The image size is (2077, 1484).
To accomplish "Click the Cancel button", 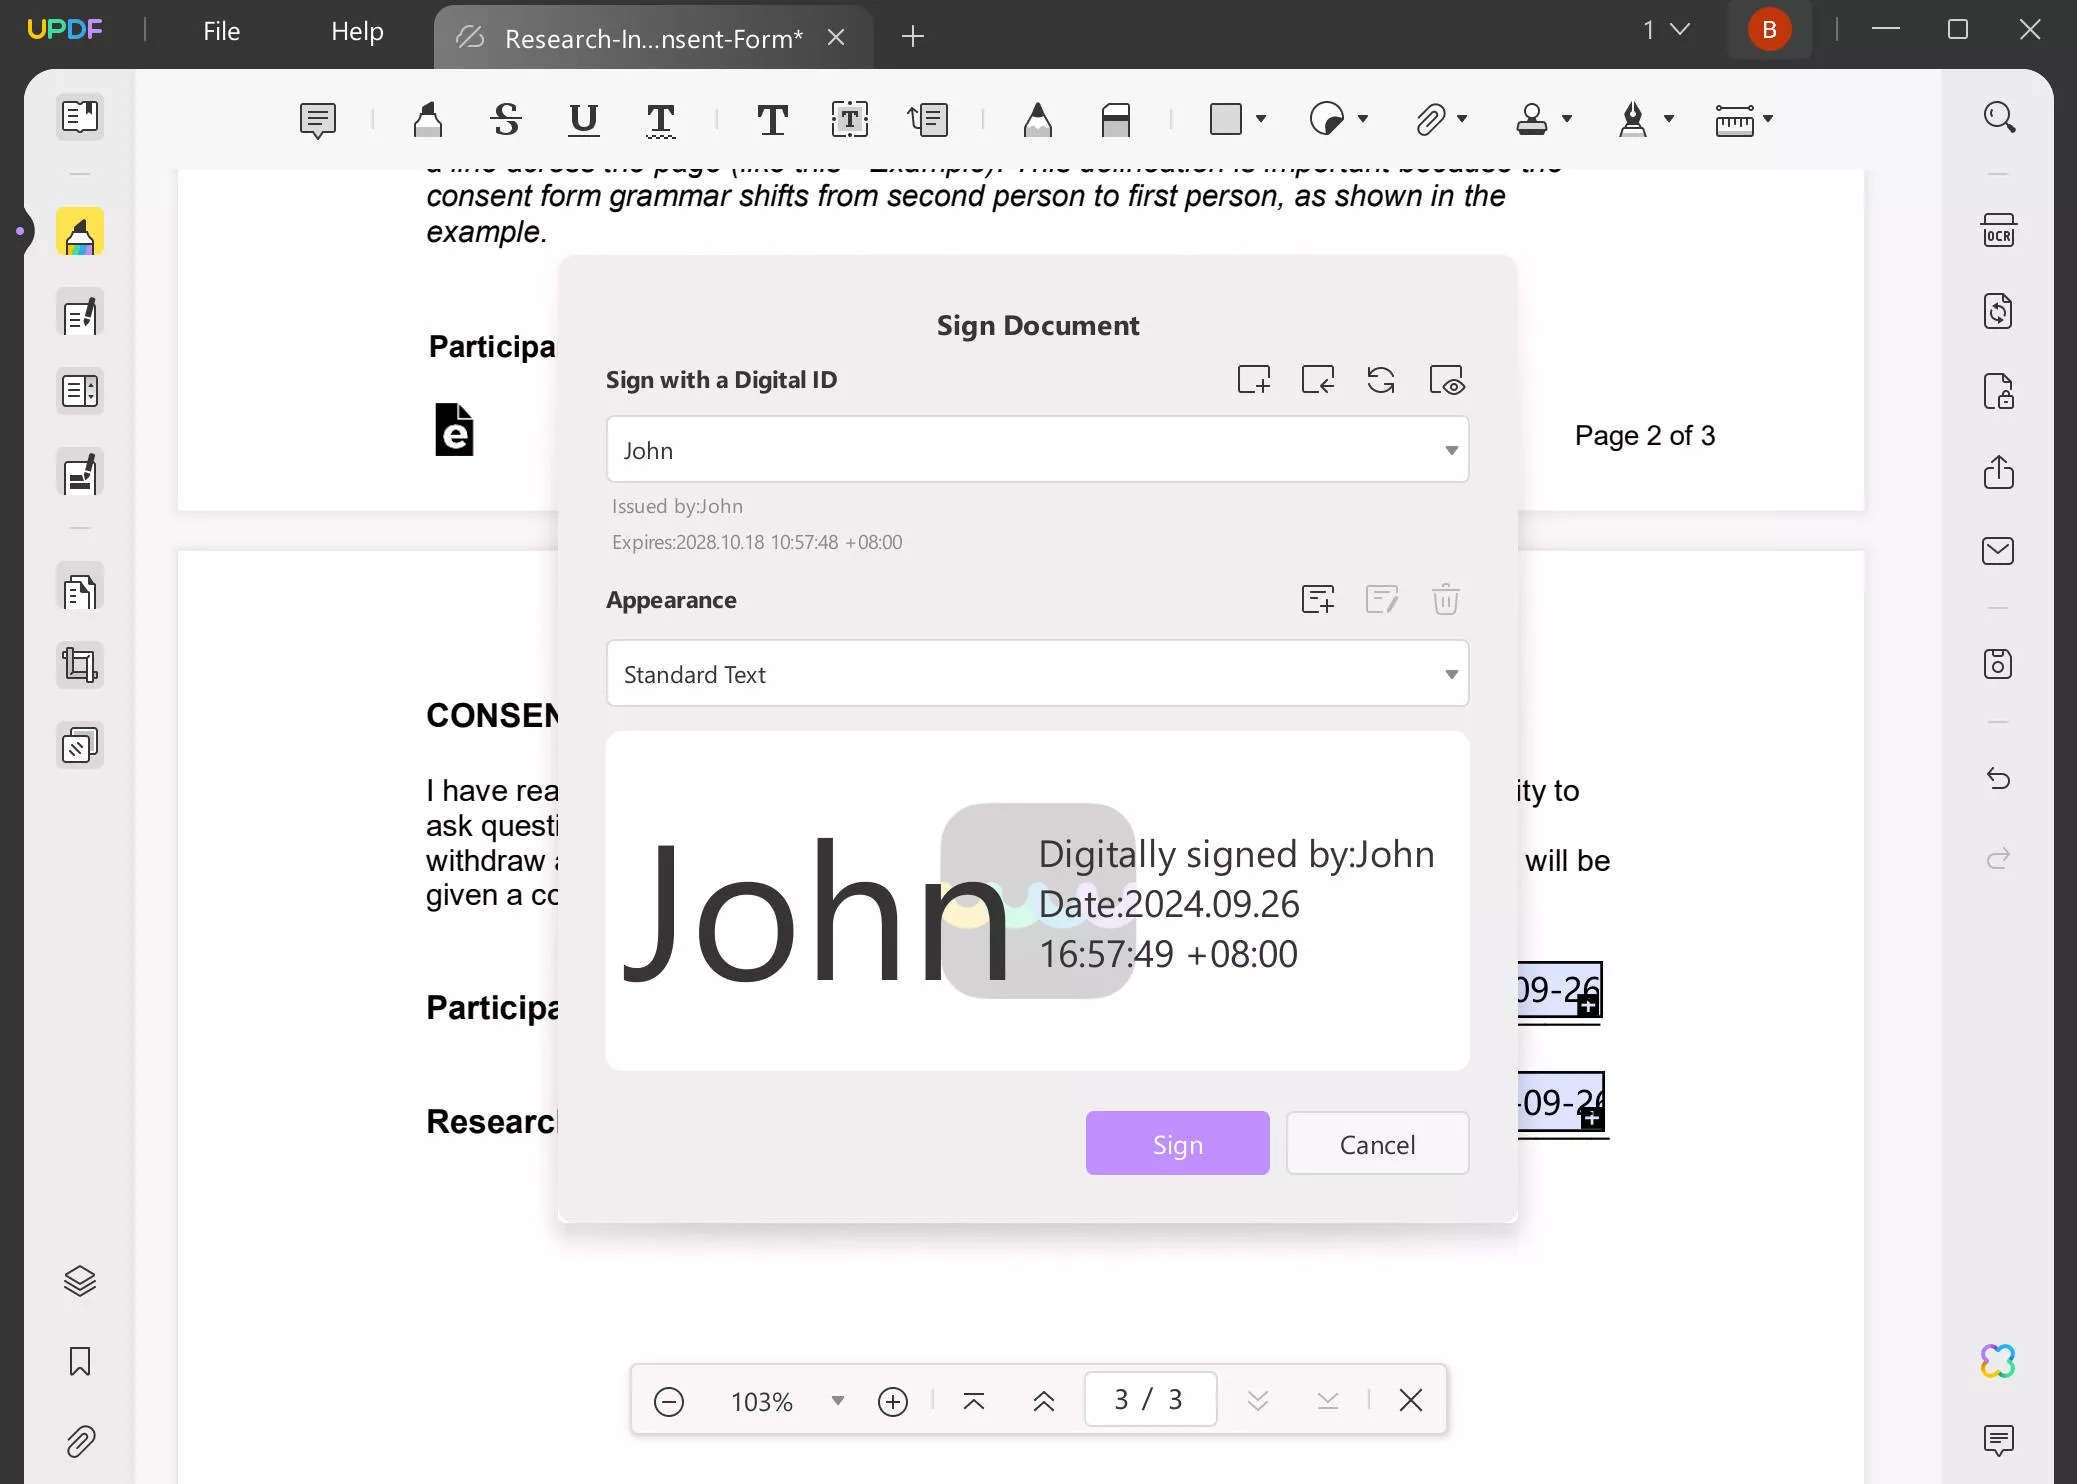I will pos(1378,1144).
